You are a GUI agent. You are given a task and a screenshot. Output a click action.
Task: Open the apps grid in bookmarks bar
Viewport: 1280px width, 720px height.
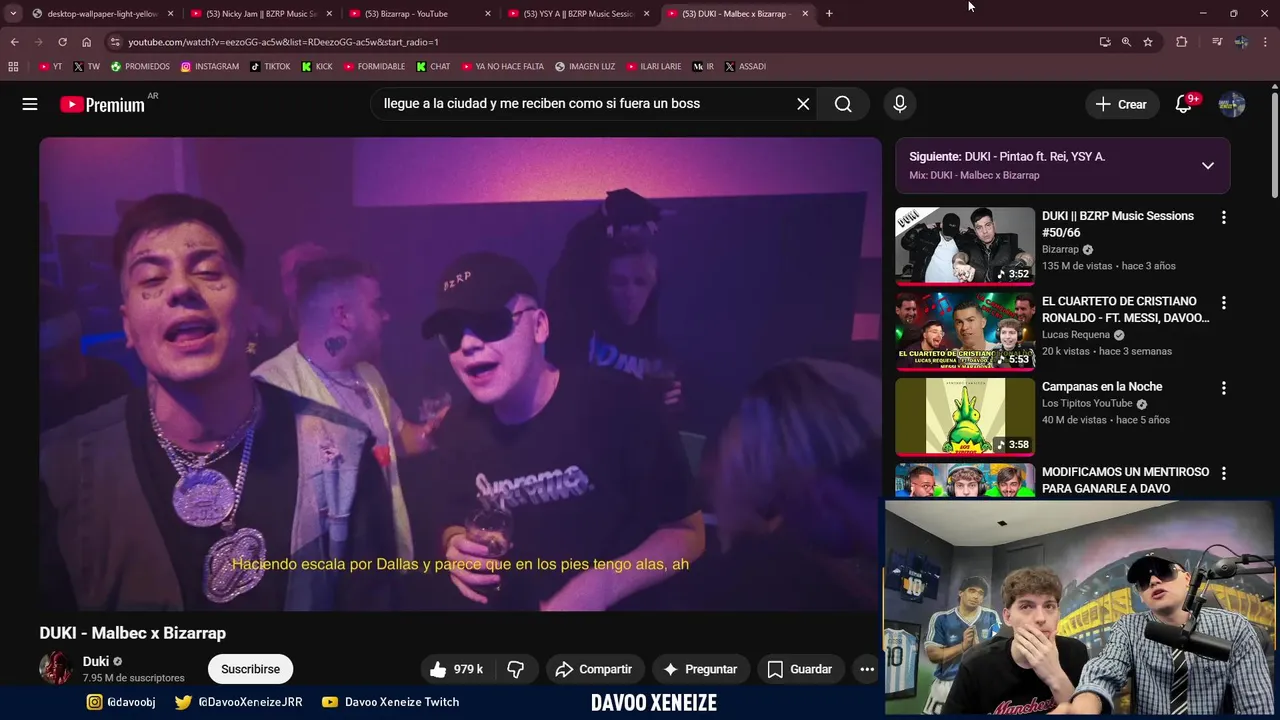coord(13,67)
